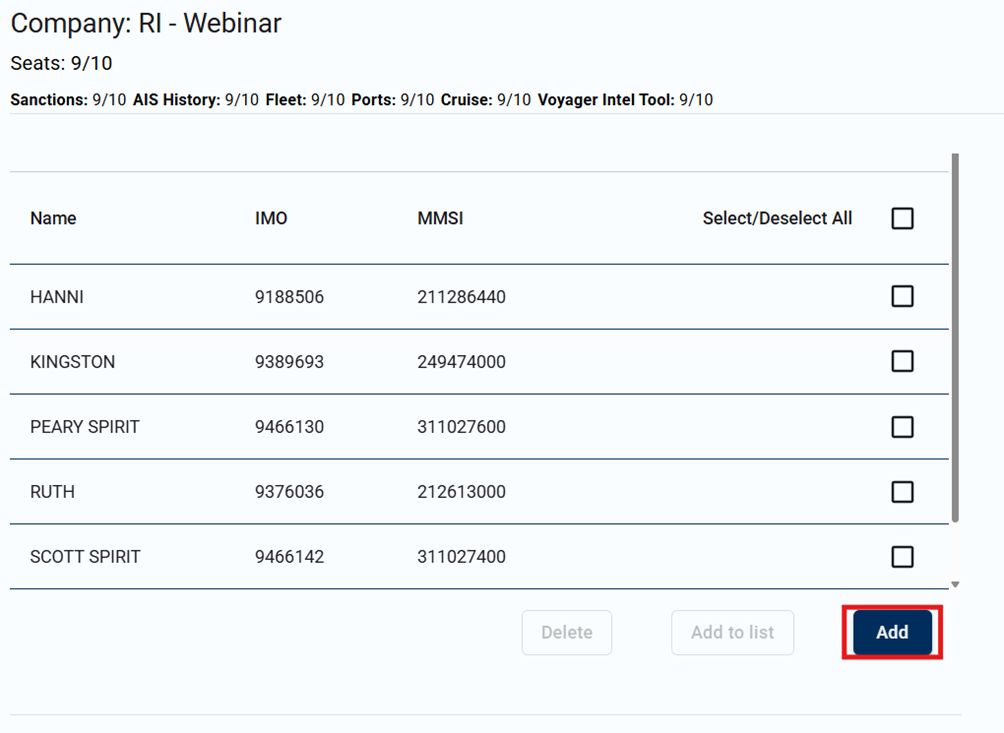1004x733 pixels.
Task: Click the Add to list button
Action: coord(732,632)
